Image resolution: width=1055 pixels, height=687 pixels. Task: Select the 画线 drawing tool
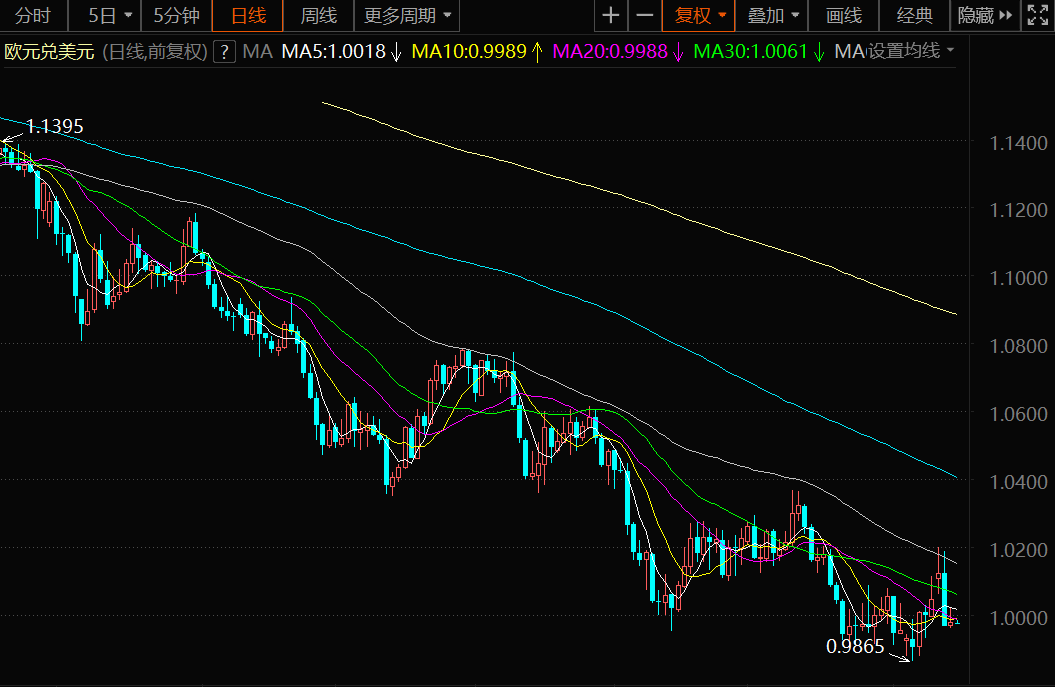point(844,15)
